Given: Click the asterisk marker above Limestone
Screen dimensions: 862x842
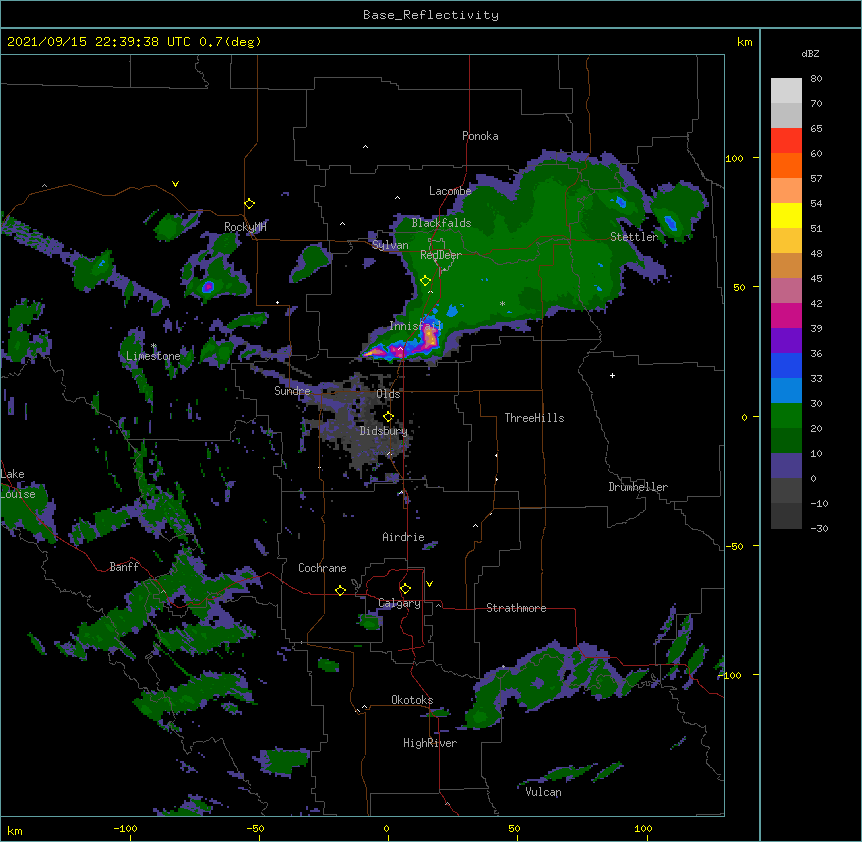Looking at the screenshot, I should coord(154,346).
